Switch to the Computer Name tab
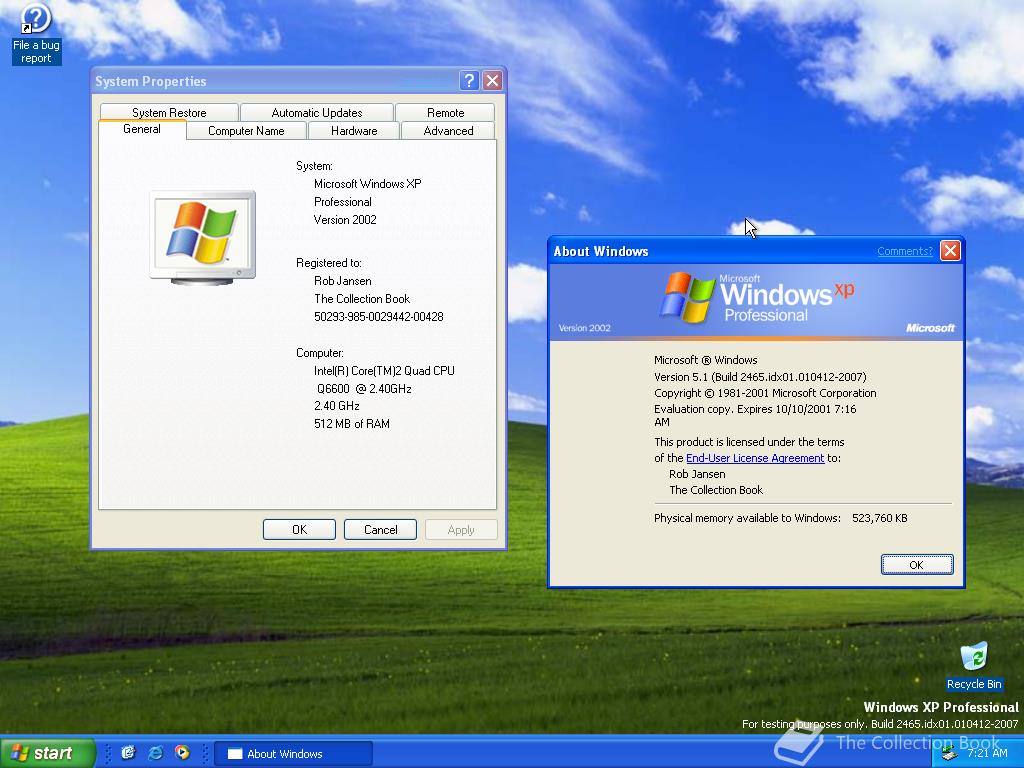 [246, 131]
